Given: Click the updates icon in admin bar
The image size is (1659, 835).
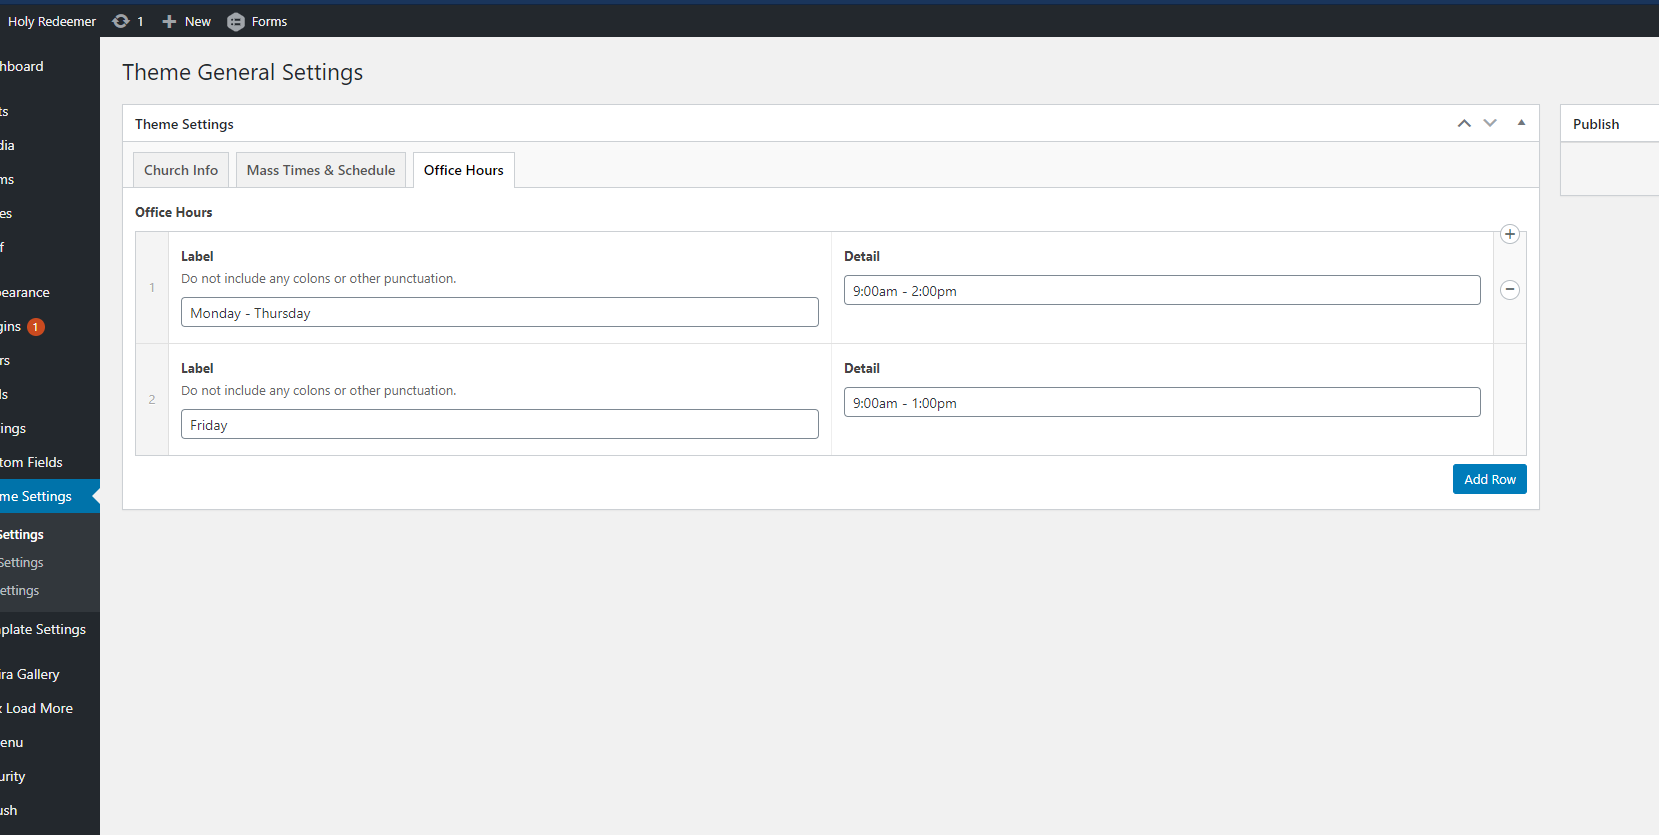Looking at the screenshot, I should (121, 21).
